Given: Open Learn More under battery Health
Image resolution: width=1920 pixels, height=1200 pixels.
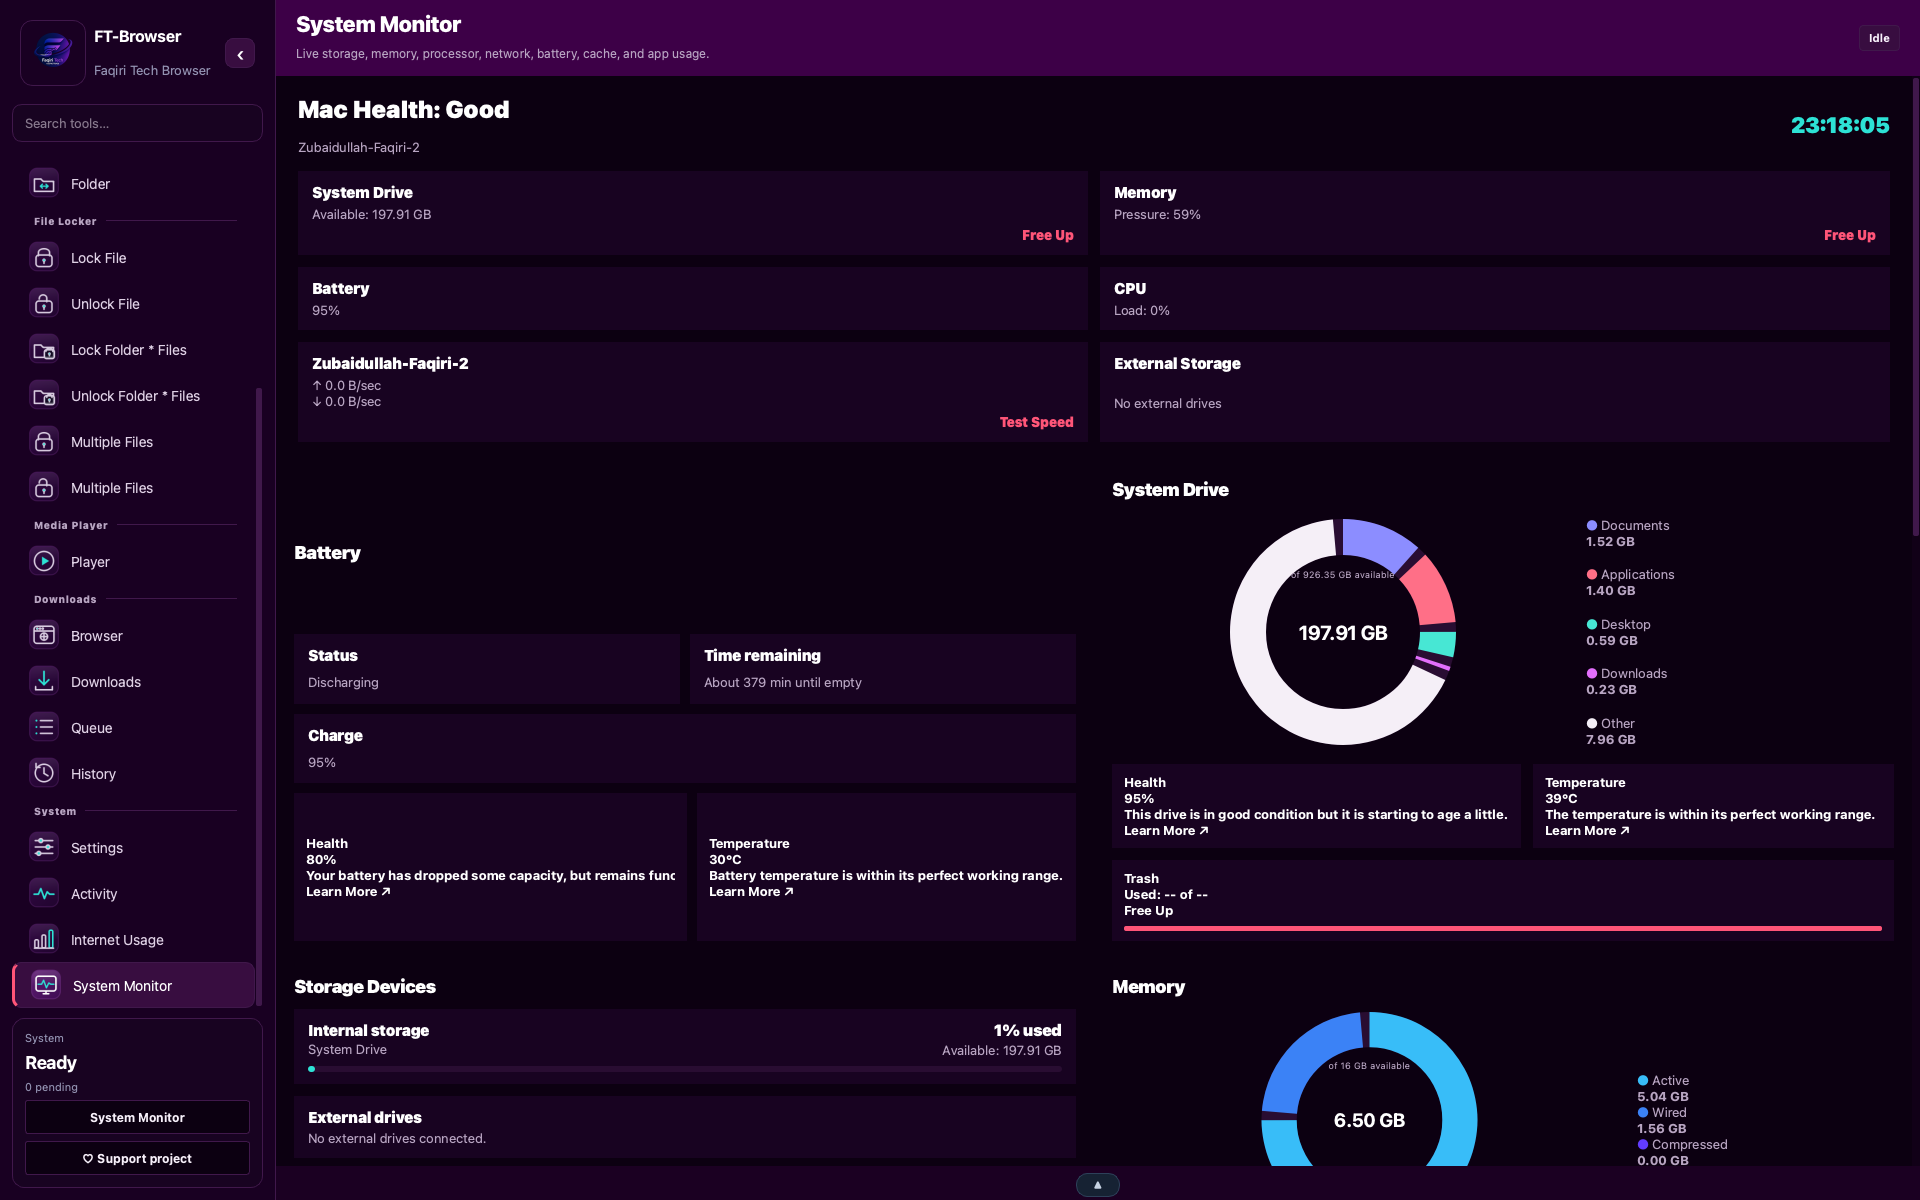Looking at the screenshot, I should (348, 892).
